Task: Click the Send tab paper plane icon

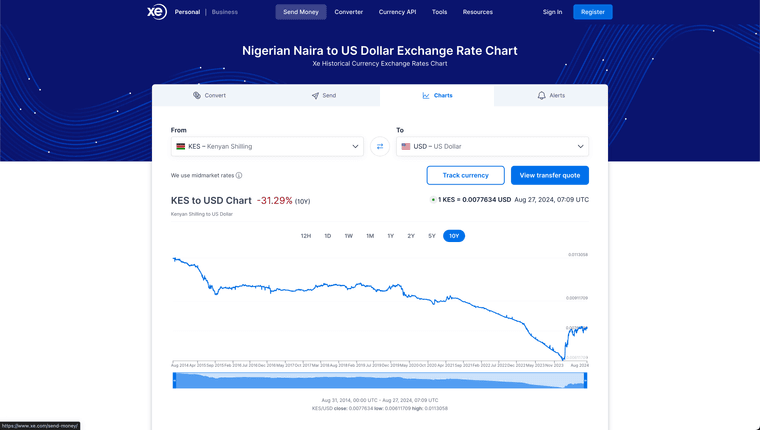Action: click(315, 95)
